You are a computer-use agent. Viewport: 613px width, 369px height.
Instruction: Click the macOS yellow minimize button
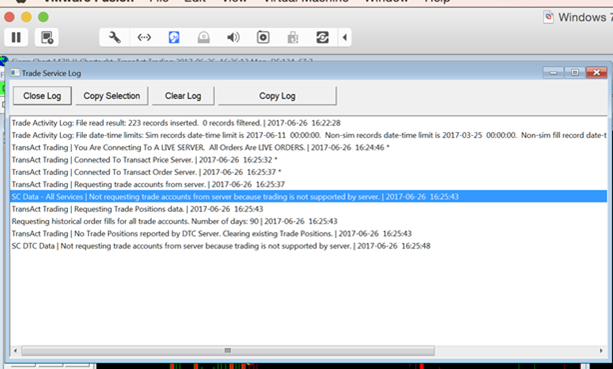tap(26, 17)
